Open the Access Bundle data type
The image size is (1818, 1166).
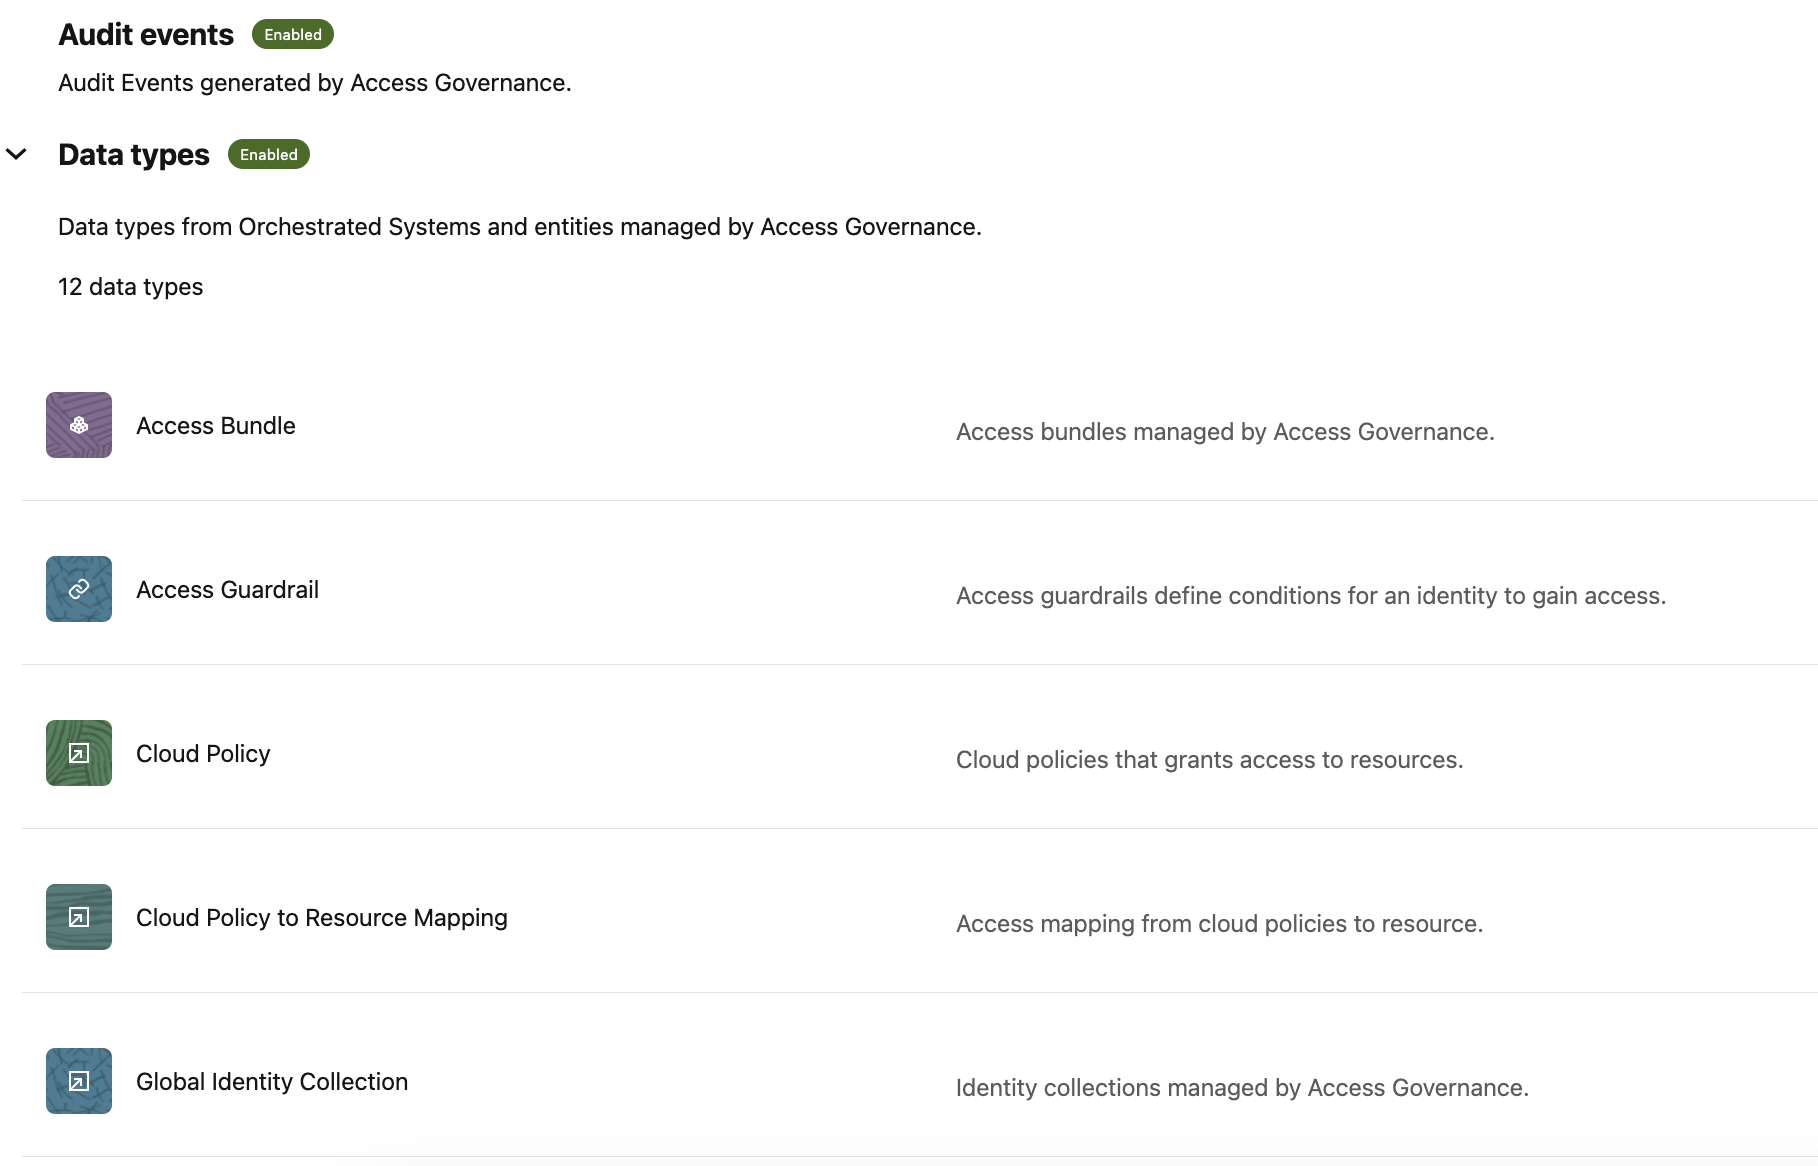pyautogui.click(x=216, y=426)
